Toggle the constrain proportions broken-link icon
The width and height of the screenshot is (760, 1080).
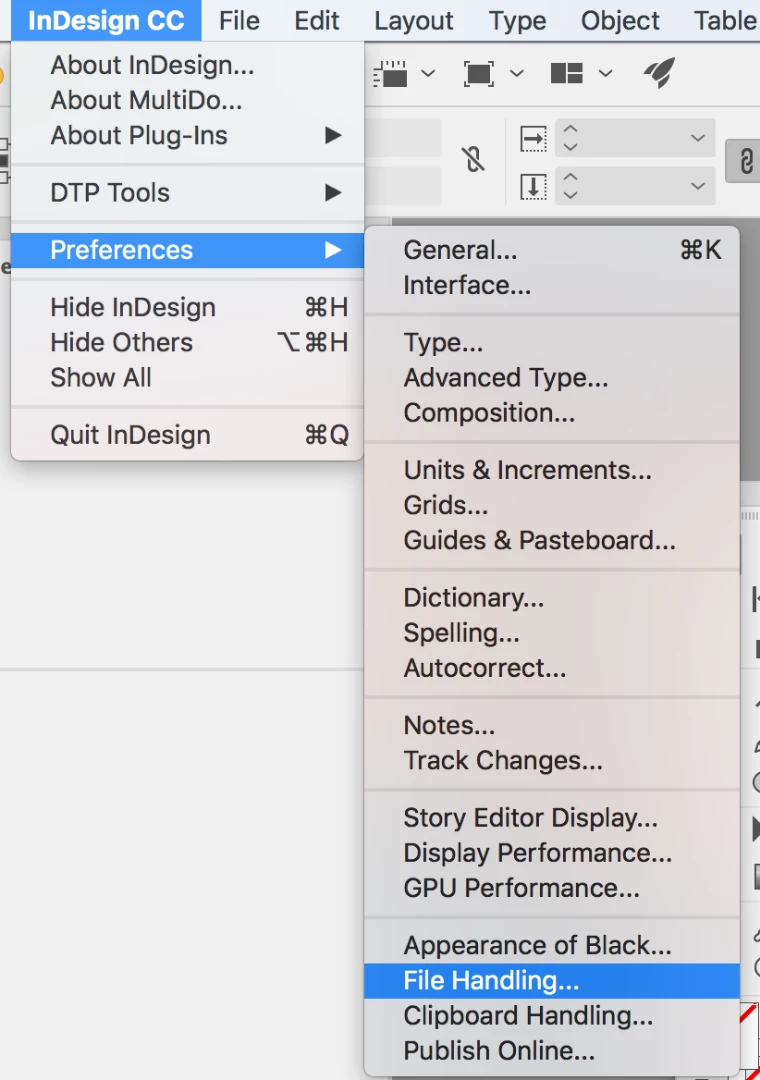473,160
